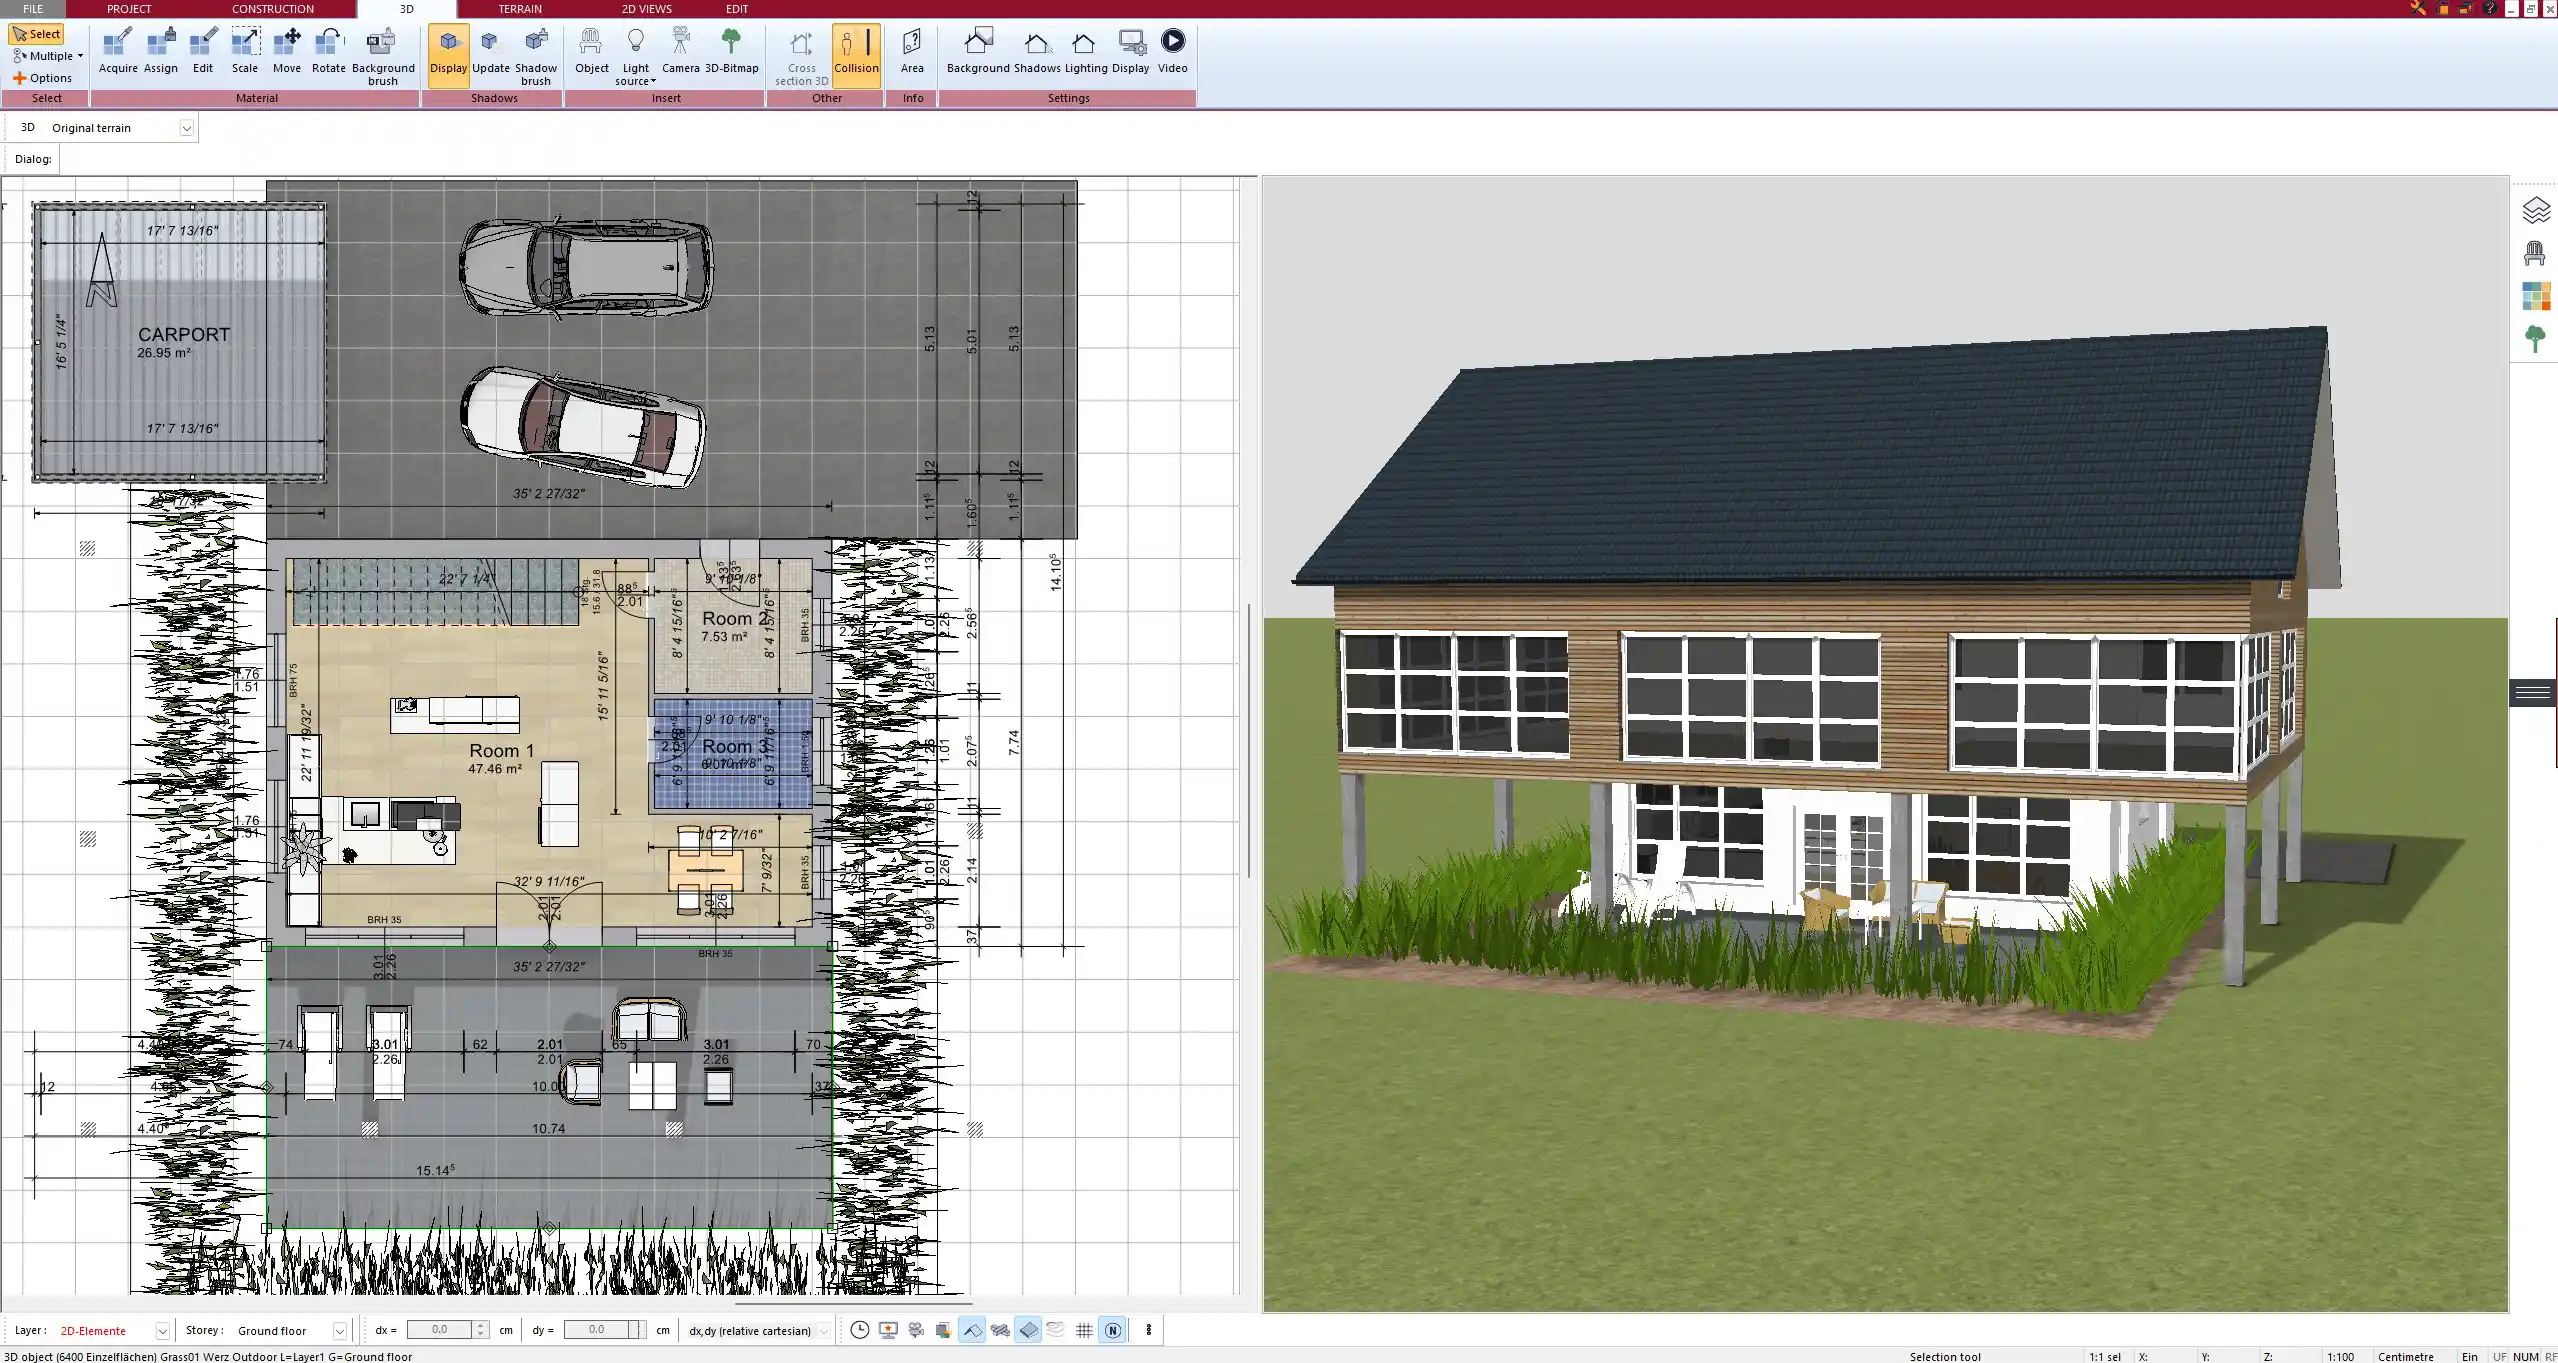This screenshot has height=1363, width=2558.
Task: Open the layers panel icon on right sidebar
Action: [x=2535, y=211]
